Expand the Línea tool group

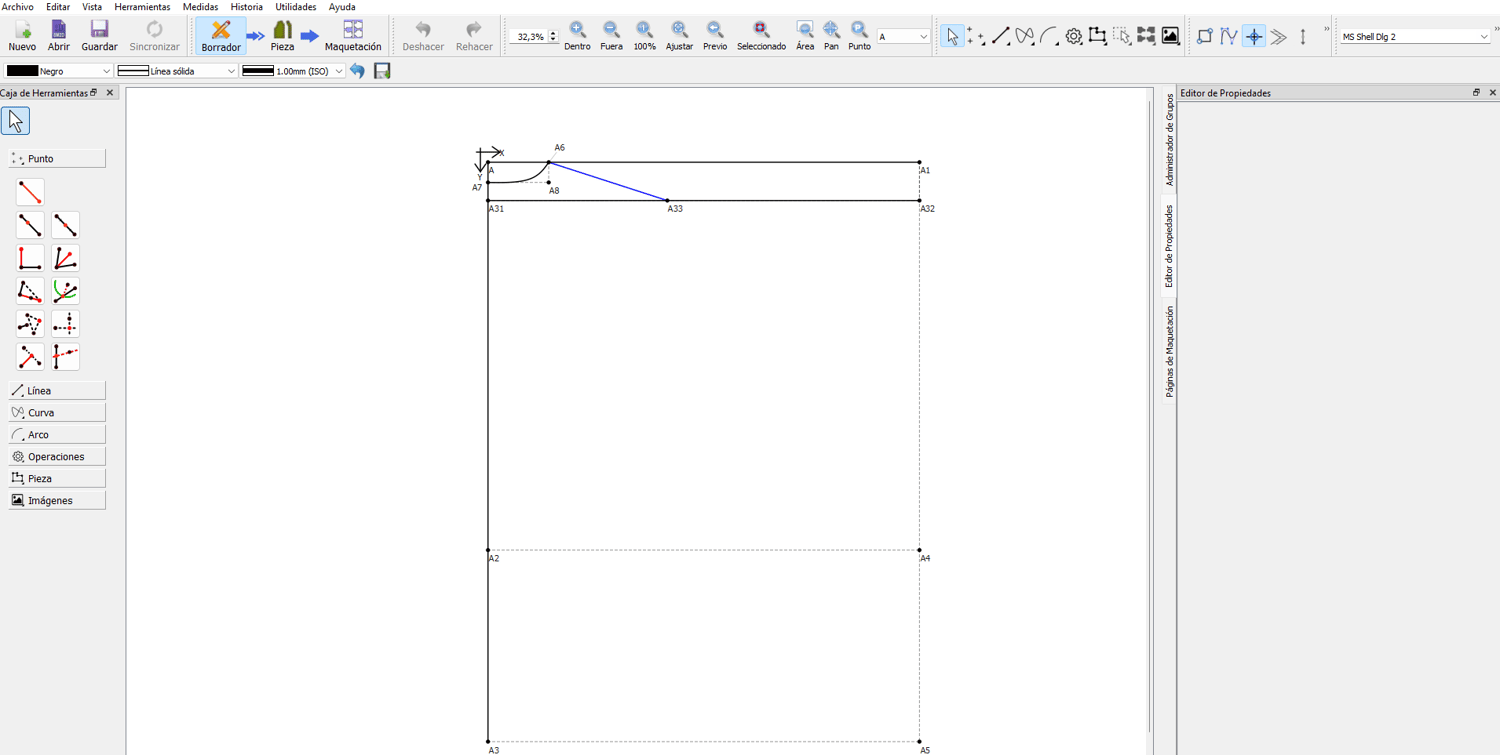57,391
